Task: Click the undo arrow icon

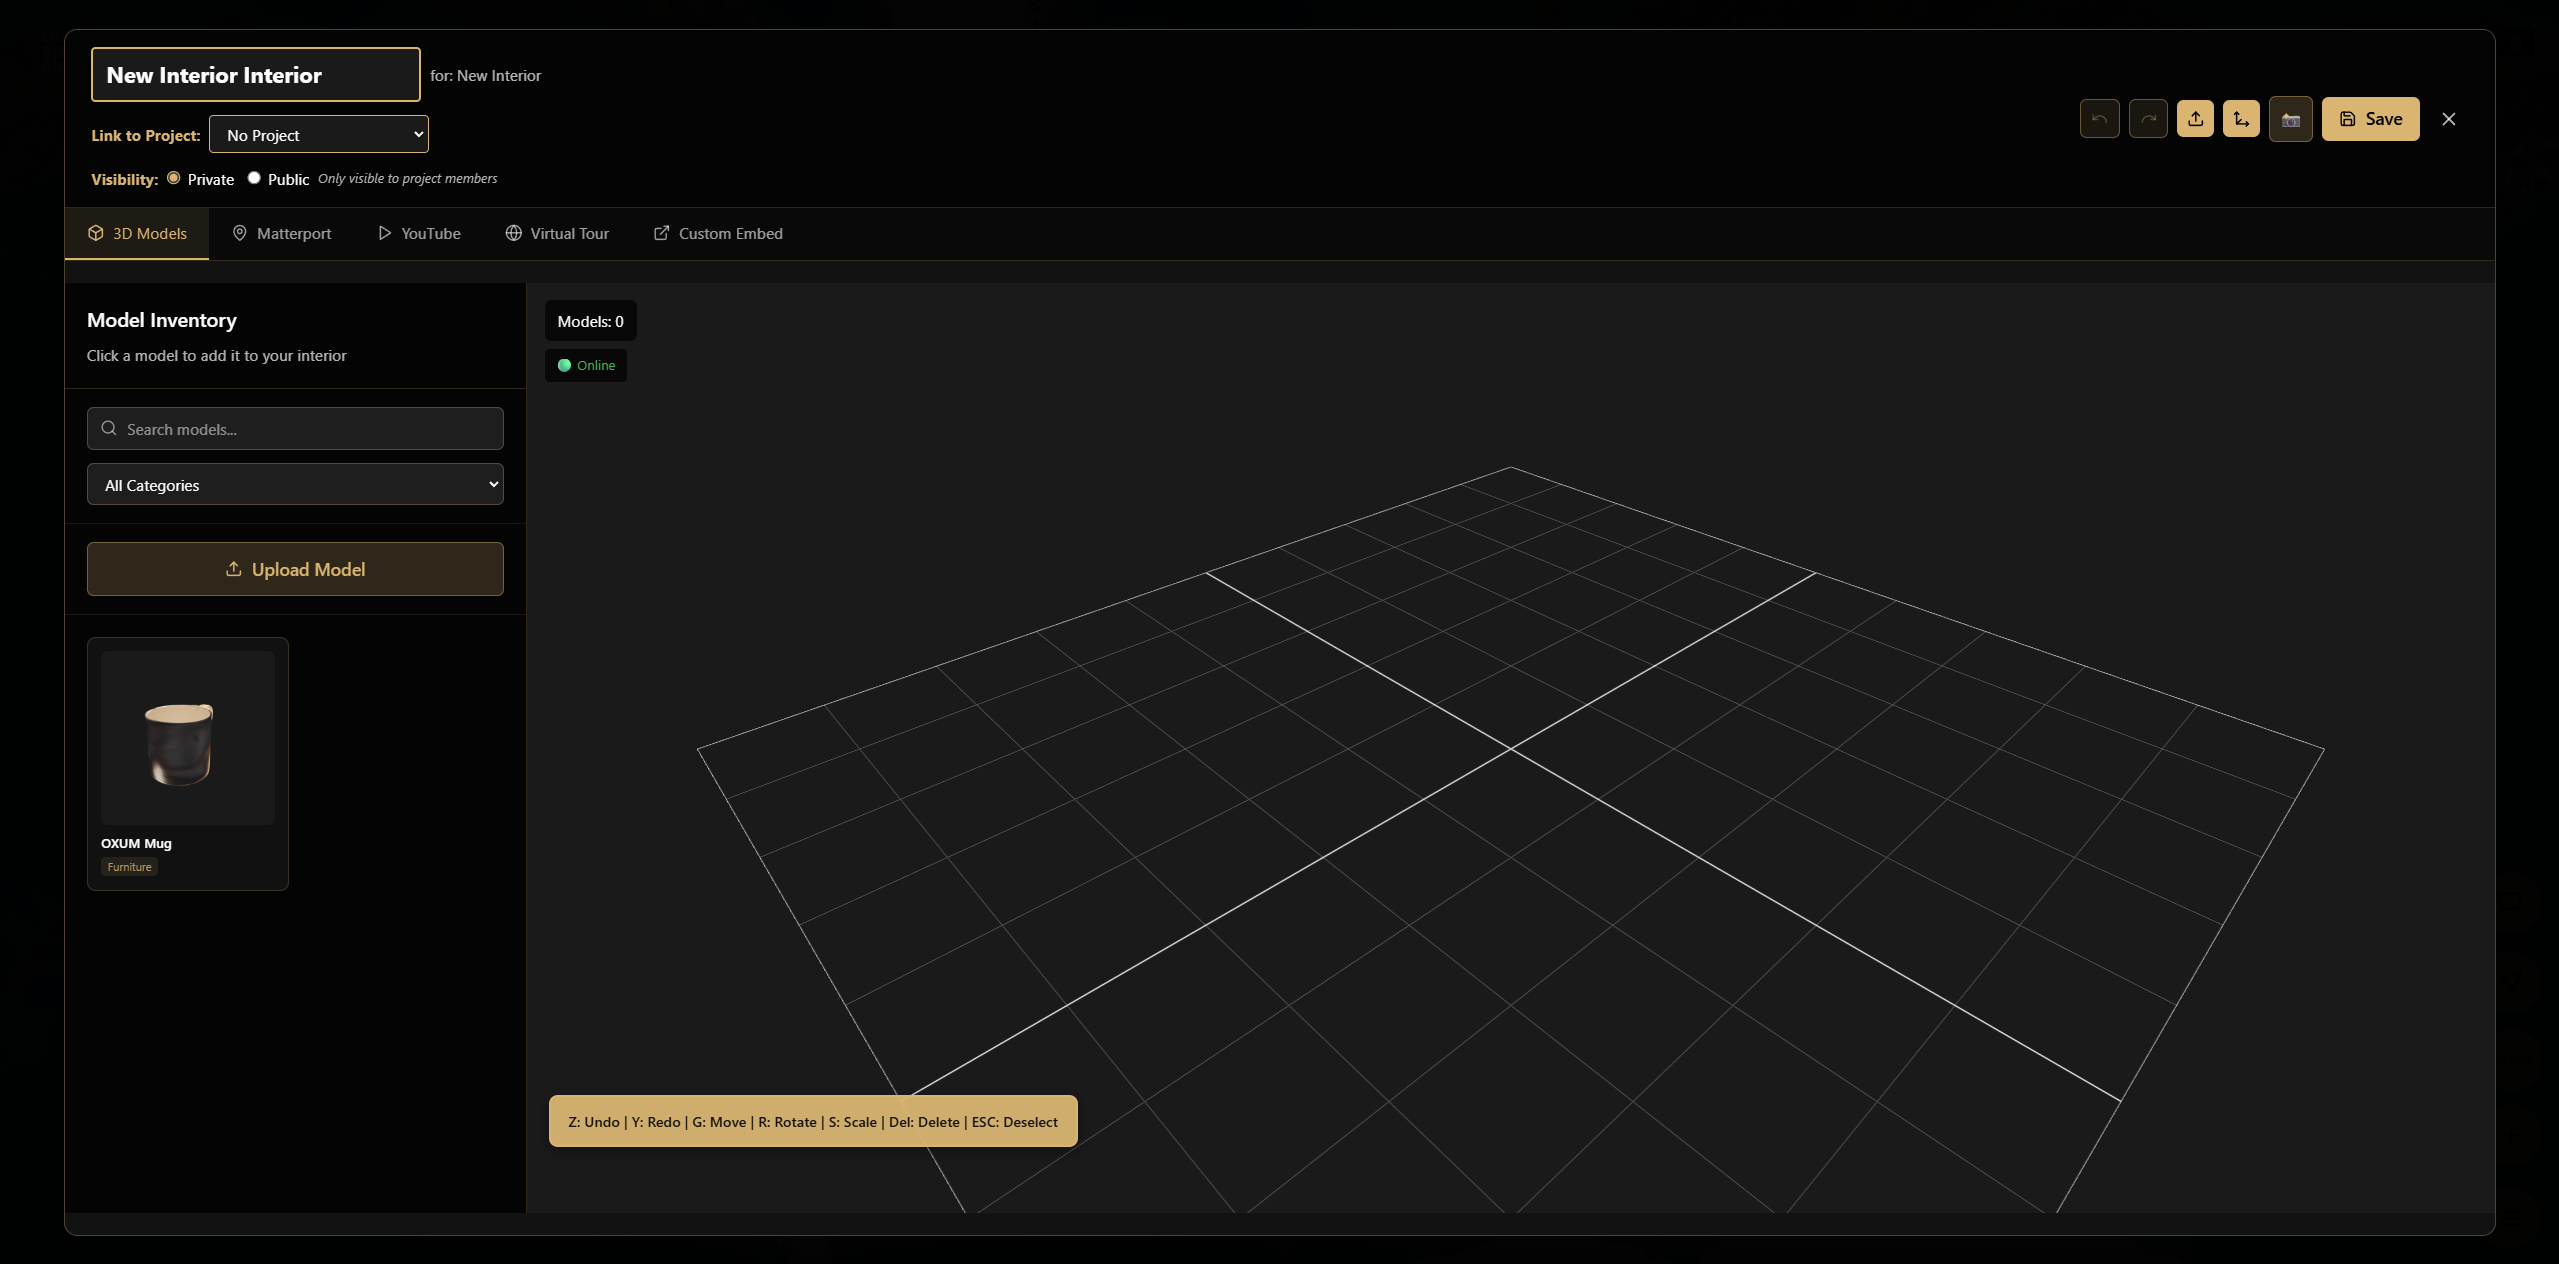Action: tap(2099, 119)
